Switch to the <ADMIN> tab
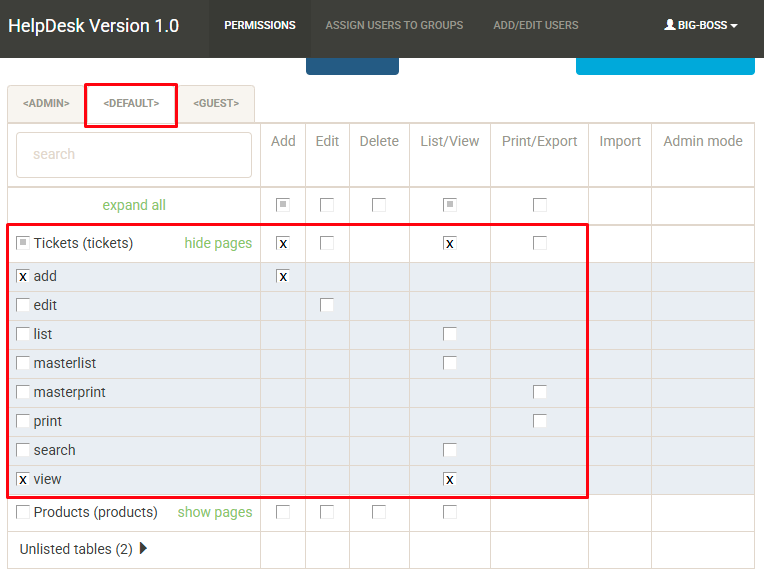Image resolution: width=764 pixels, height=574 pixels. (x=45, y=103)
